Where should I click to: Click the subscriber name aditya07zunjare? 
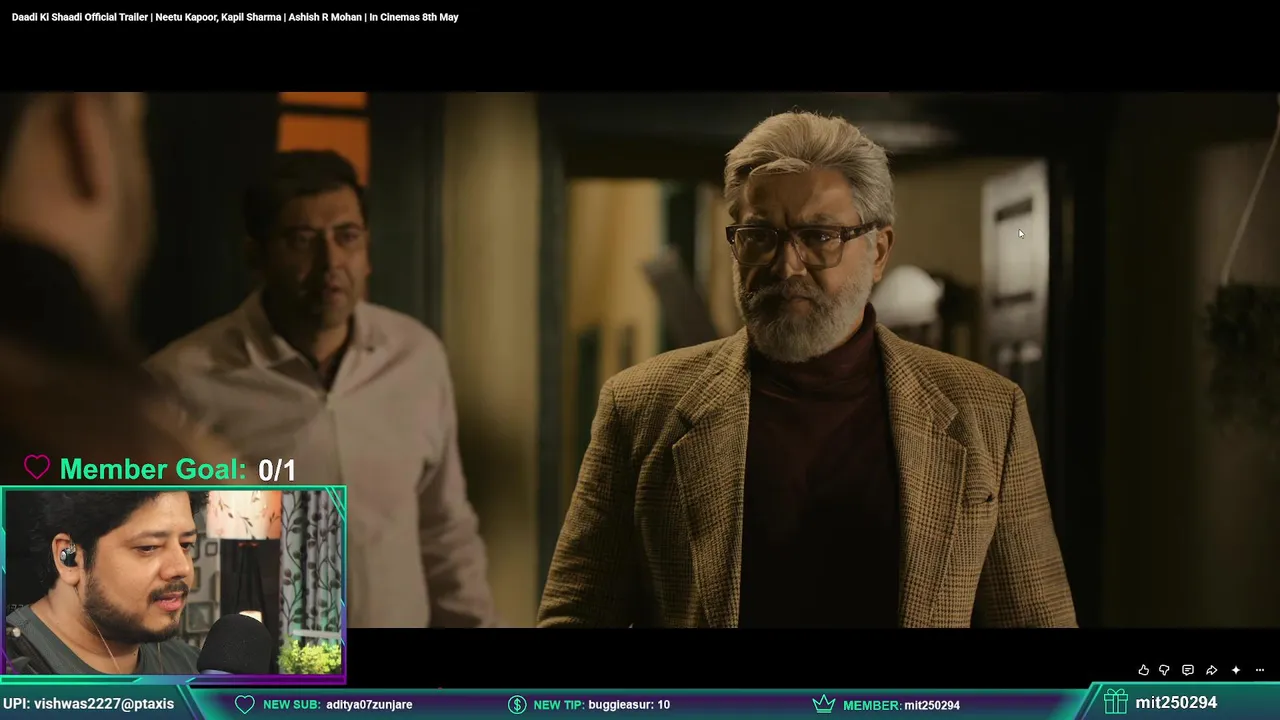tap(369, 704)
